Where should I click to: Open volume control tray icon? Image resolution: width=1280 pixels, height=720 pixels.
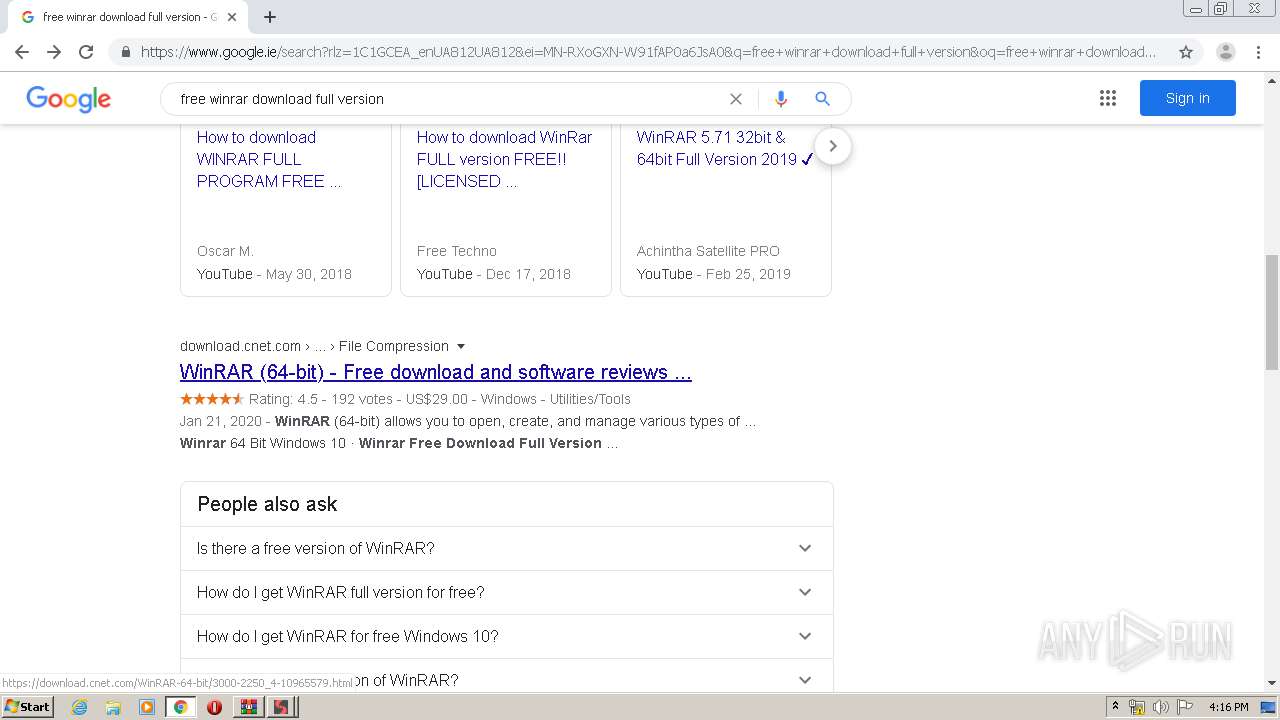tap(1160, 707)
